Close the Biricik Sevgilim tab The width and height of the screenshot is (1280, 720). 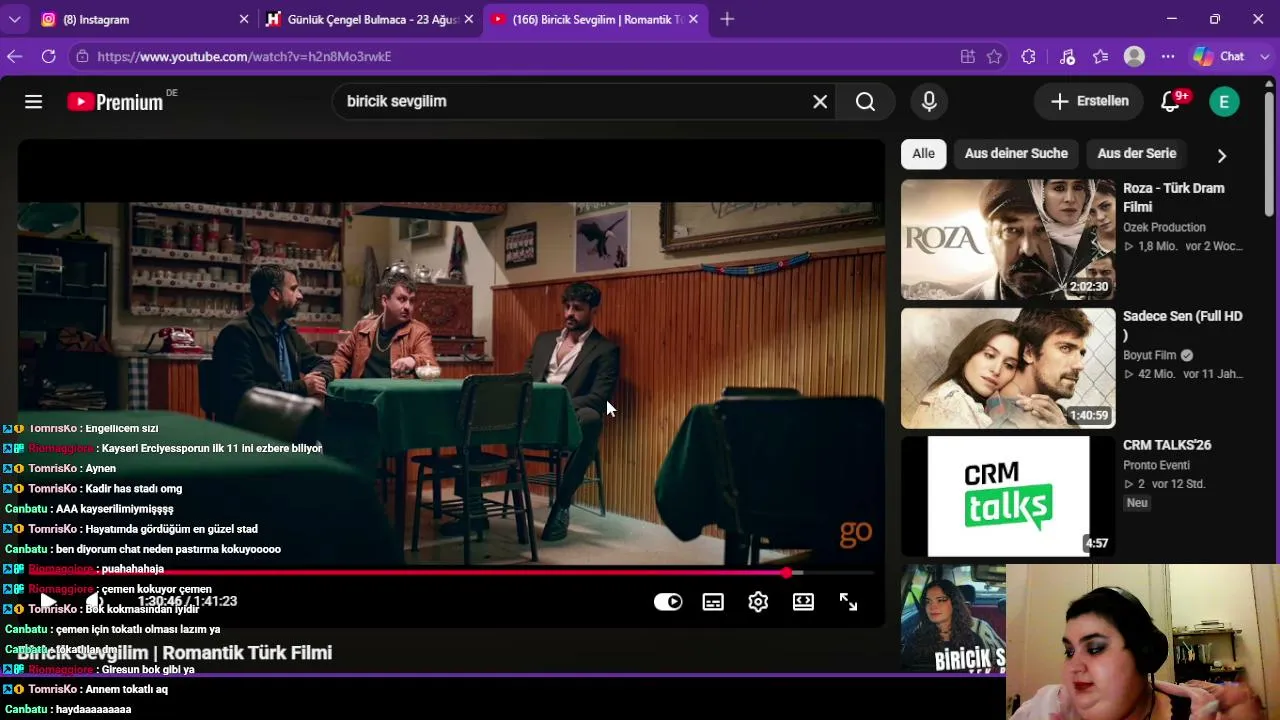[x=693, y=19]
